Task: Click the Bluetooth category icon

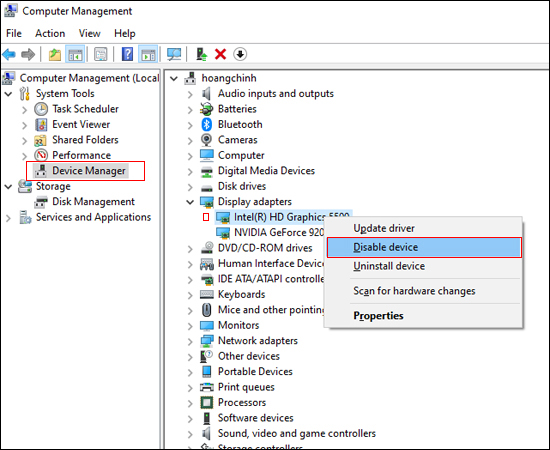Action: 207,124
